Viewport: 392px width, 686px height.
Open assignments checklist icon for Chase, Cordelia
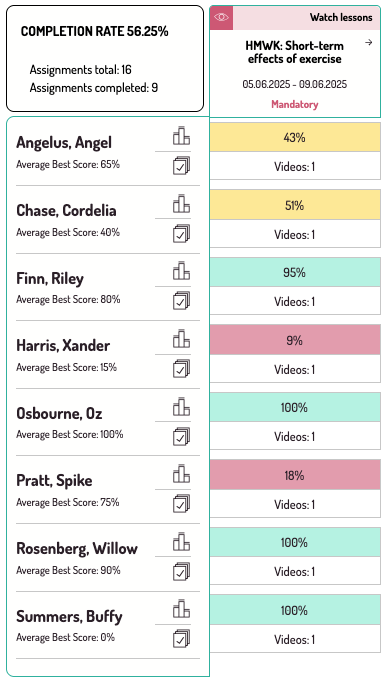[x=181, y=234]
